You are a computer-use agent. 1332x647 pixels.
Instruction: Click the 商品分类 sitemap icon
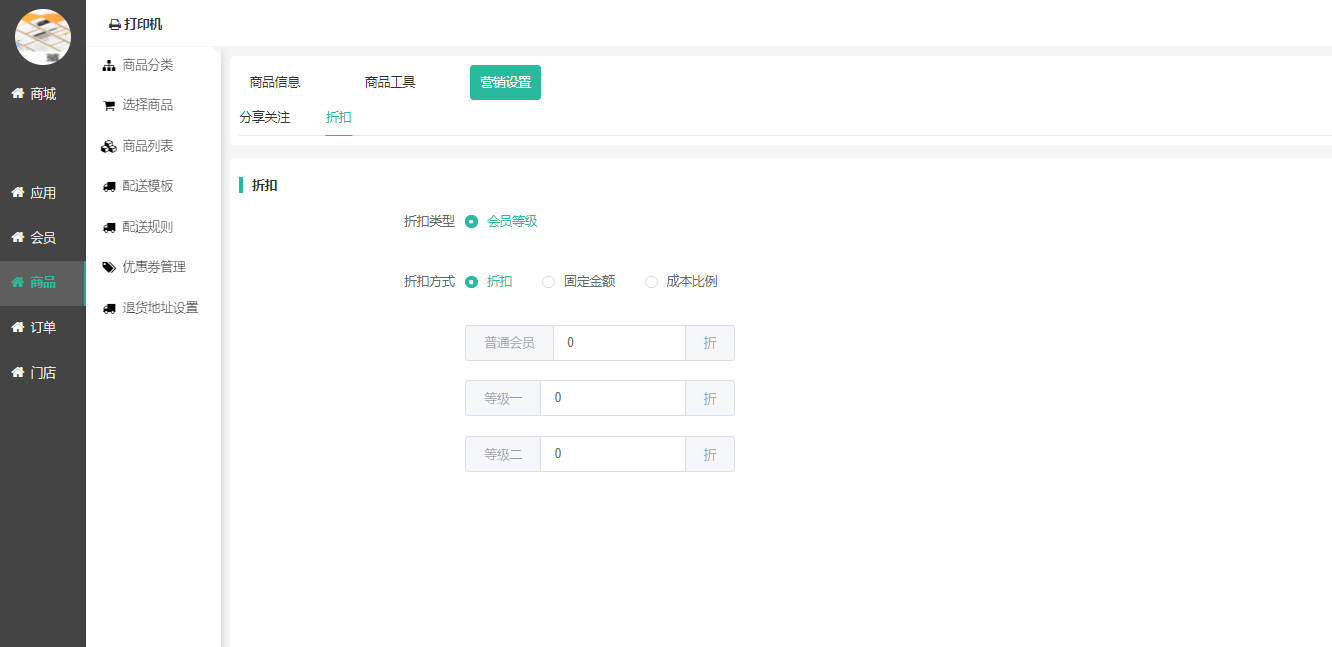pyautogui.click(x=109, y=66)
